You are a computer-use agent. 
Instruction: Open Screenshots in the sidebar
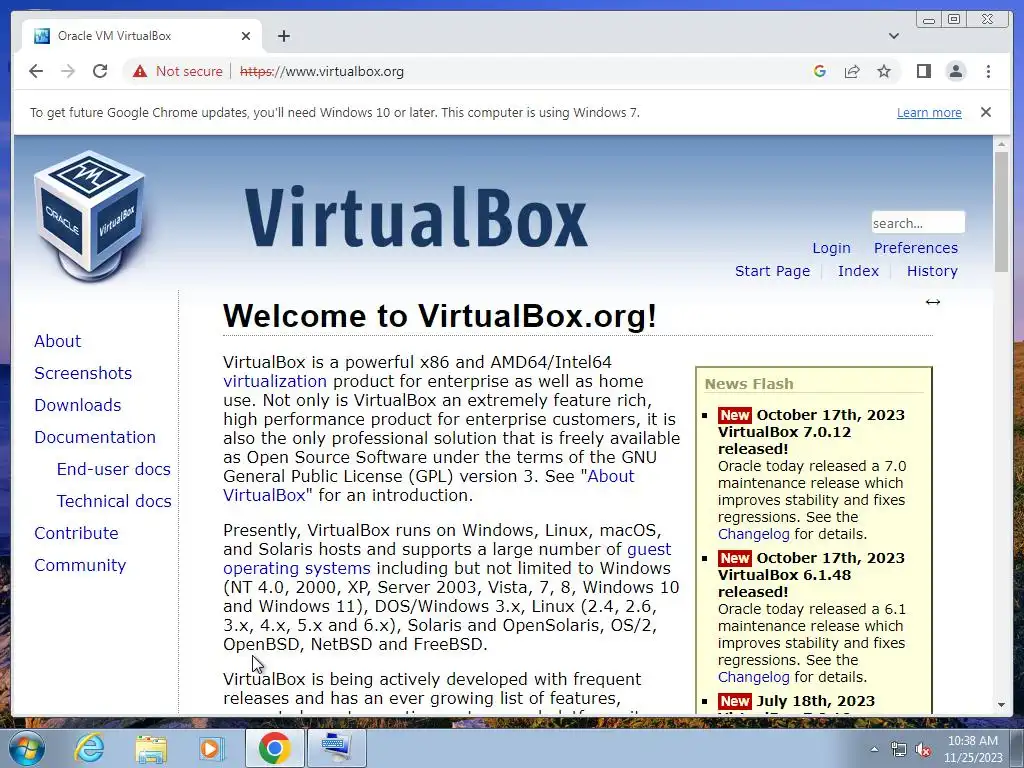pyautogui.click(x=83, y=373)
